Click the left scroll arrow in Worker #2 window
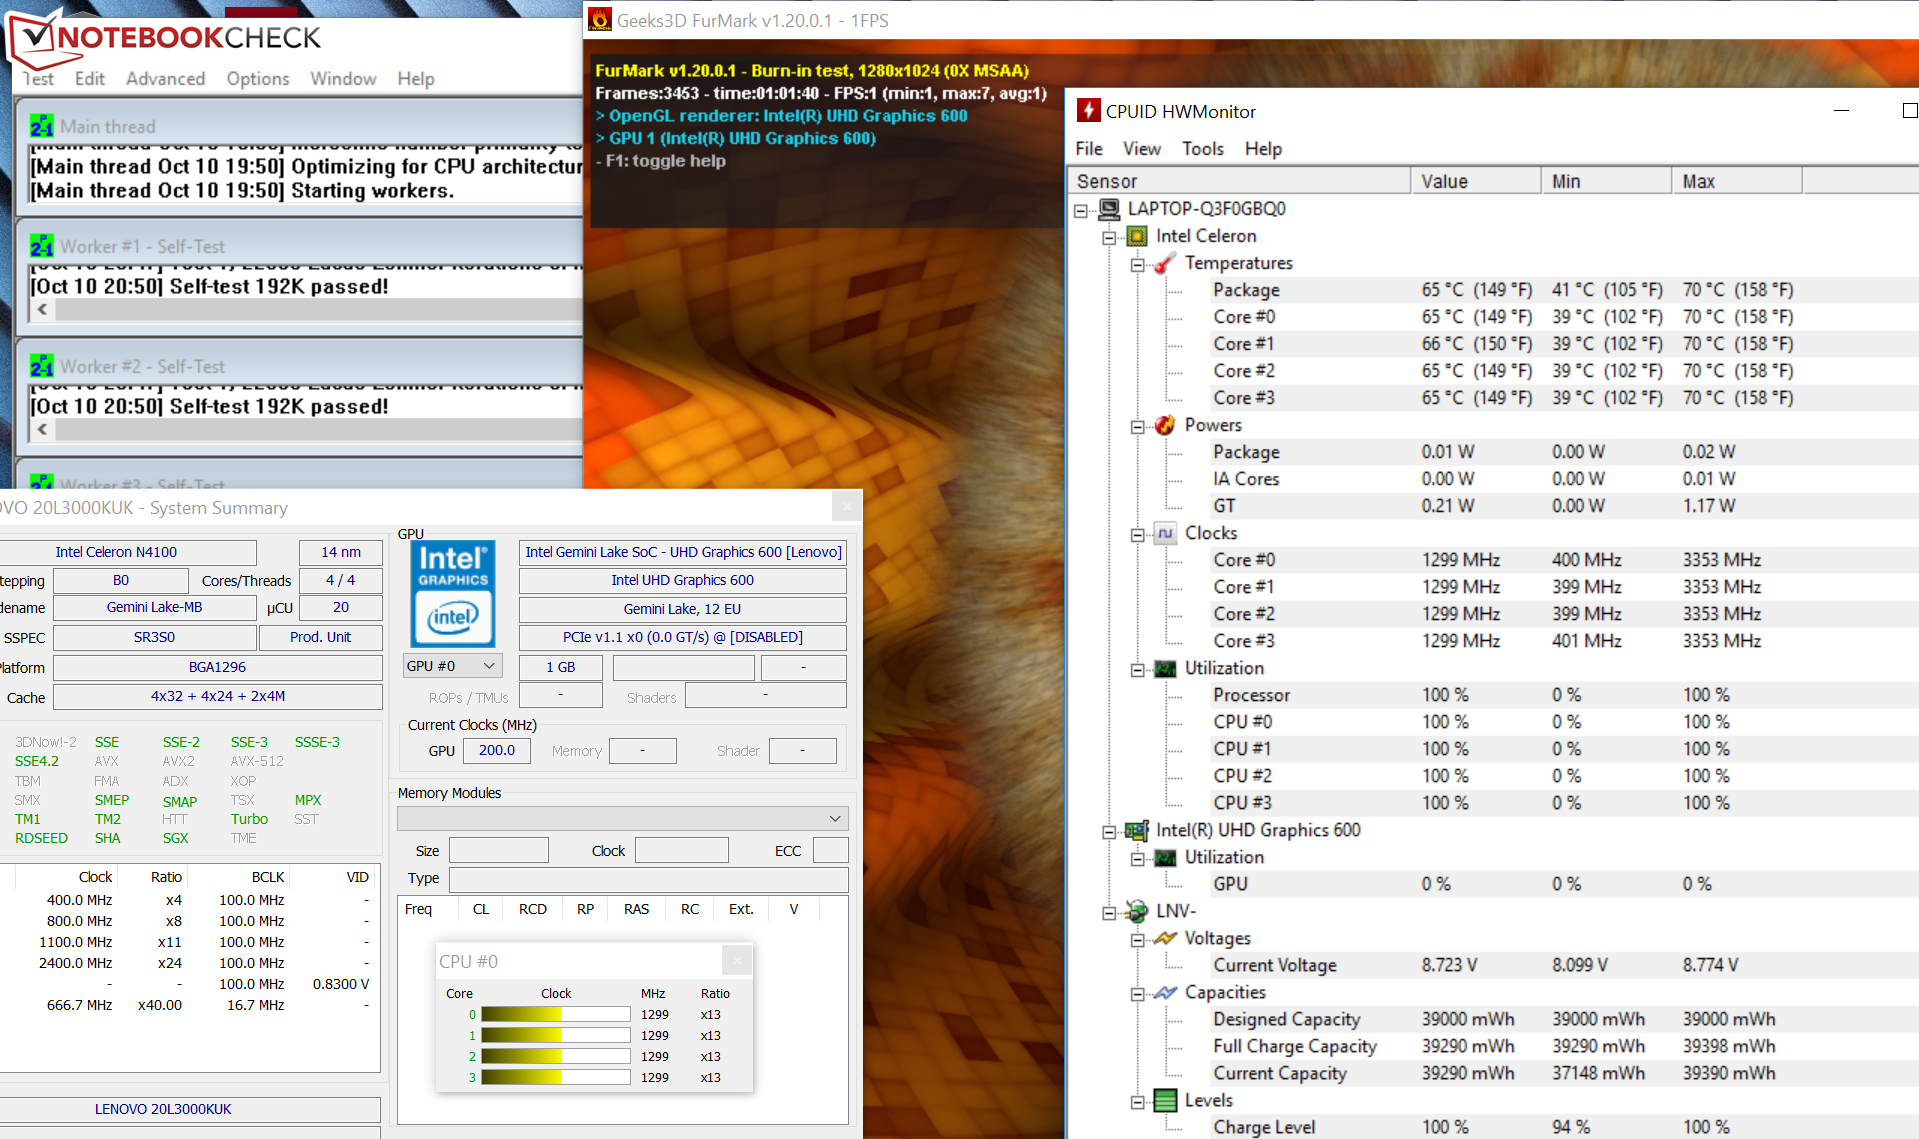Screen dimensions: 1919x1139 point(42,430)
